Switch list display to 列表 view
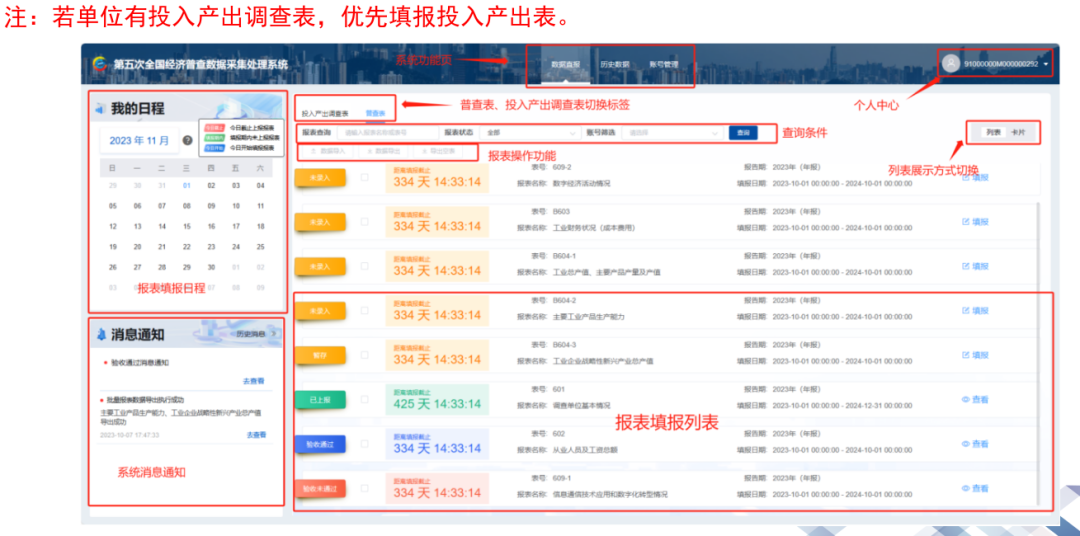The height and width of the screenshot is (536, 1080). [993, 132]
